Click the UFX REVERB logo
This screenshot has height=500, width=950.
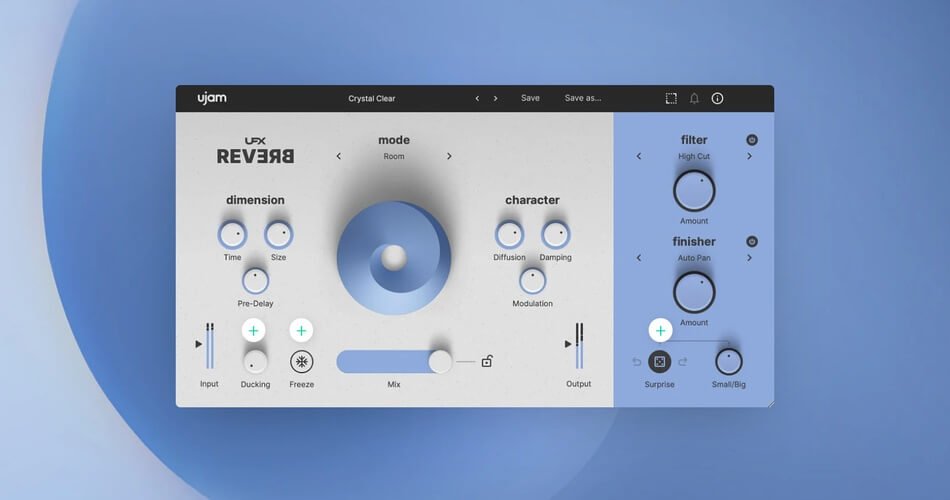[x=255, y=151]
